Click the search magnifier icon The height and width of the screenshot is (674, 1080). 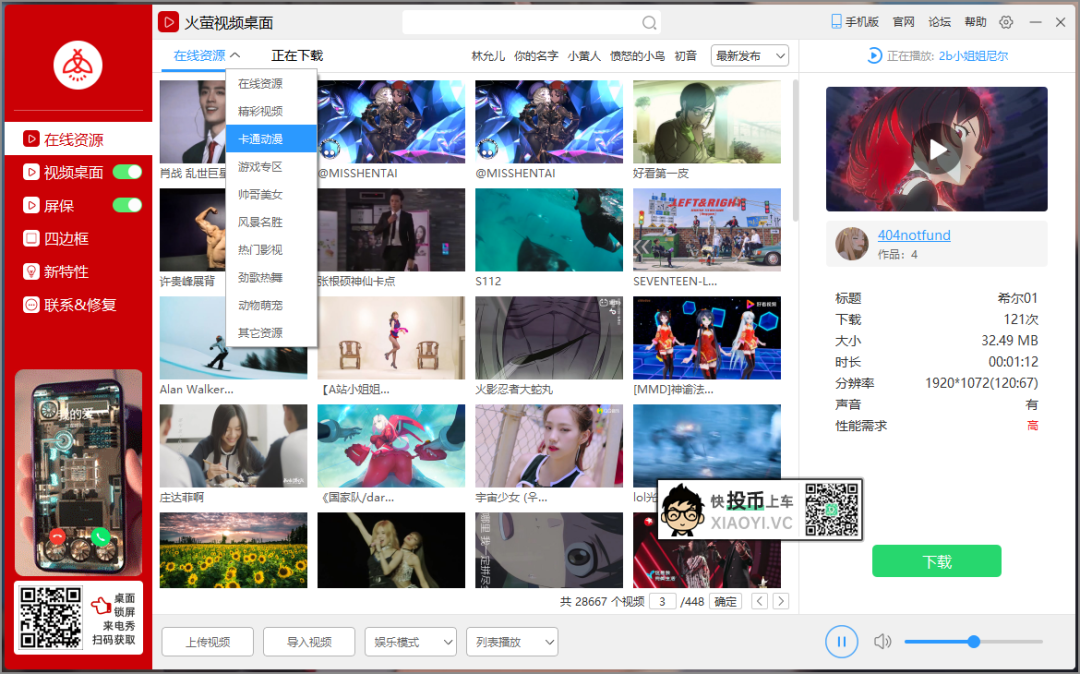click(649, 21)
